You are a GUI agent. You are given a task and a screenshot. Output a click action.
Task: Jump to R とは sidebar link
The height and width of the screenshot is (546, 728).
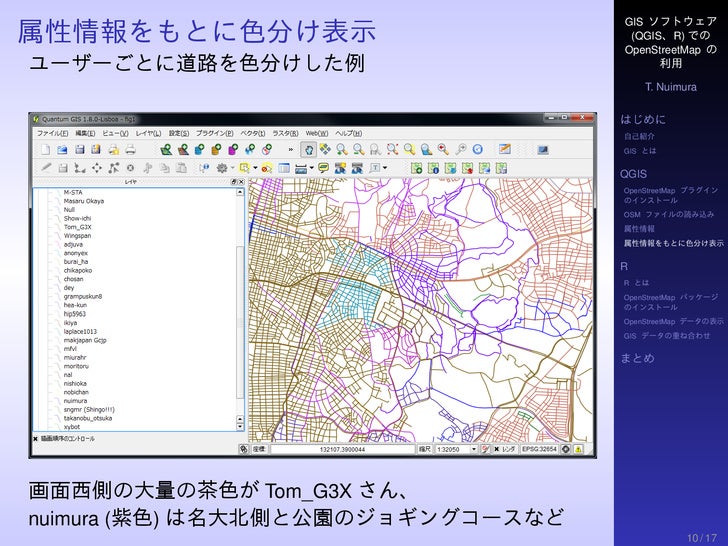[x=636, y=283]
